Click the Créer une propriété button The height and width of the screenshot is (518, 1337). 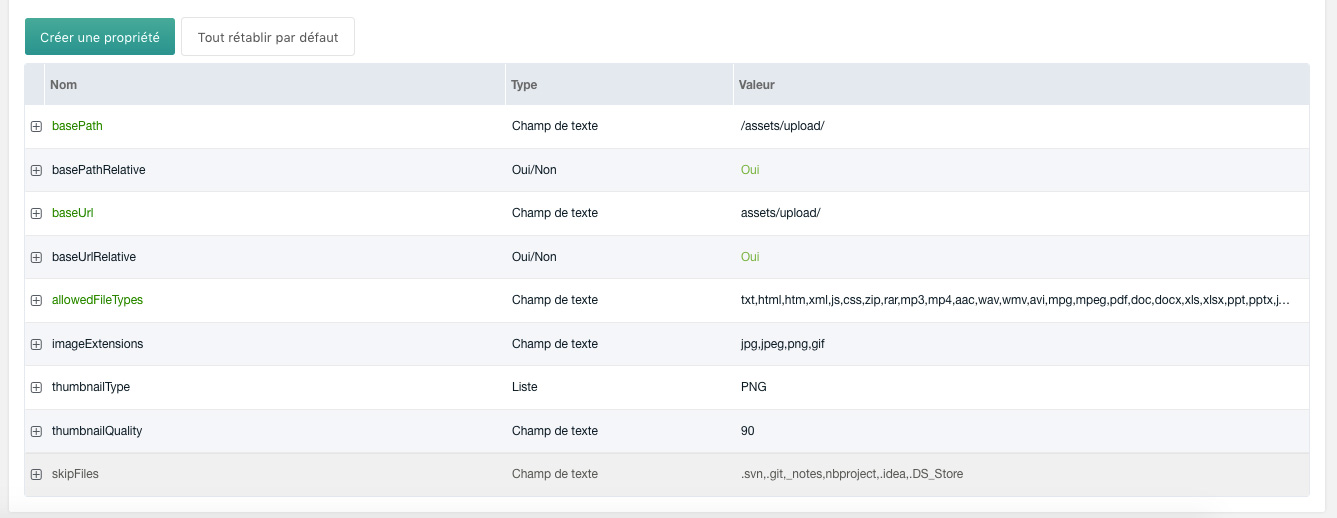pos(100,37)
